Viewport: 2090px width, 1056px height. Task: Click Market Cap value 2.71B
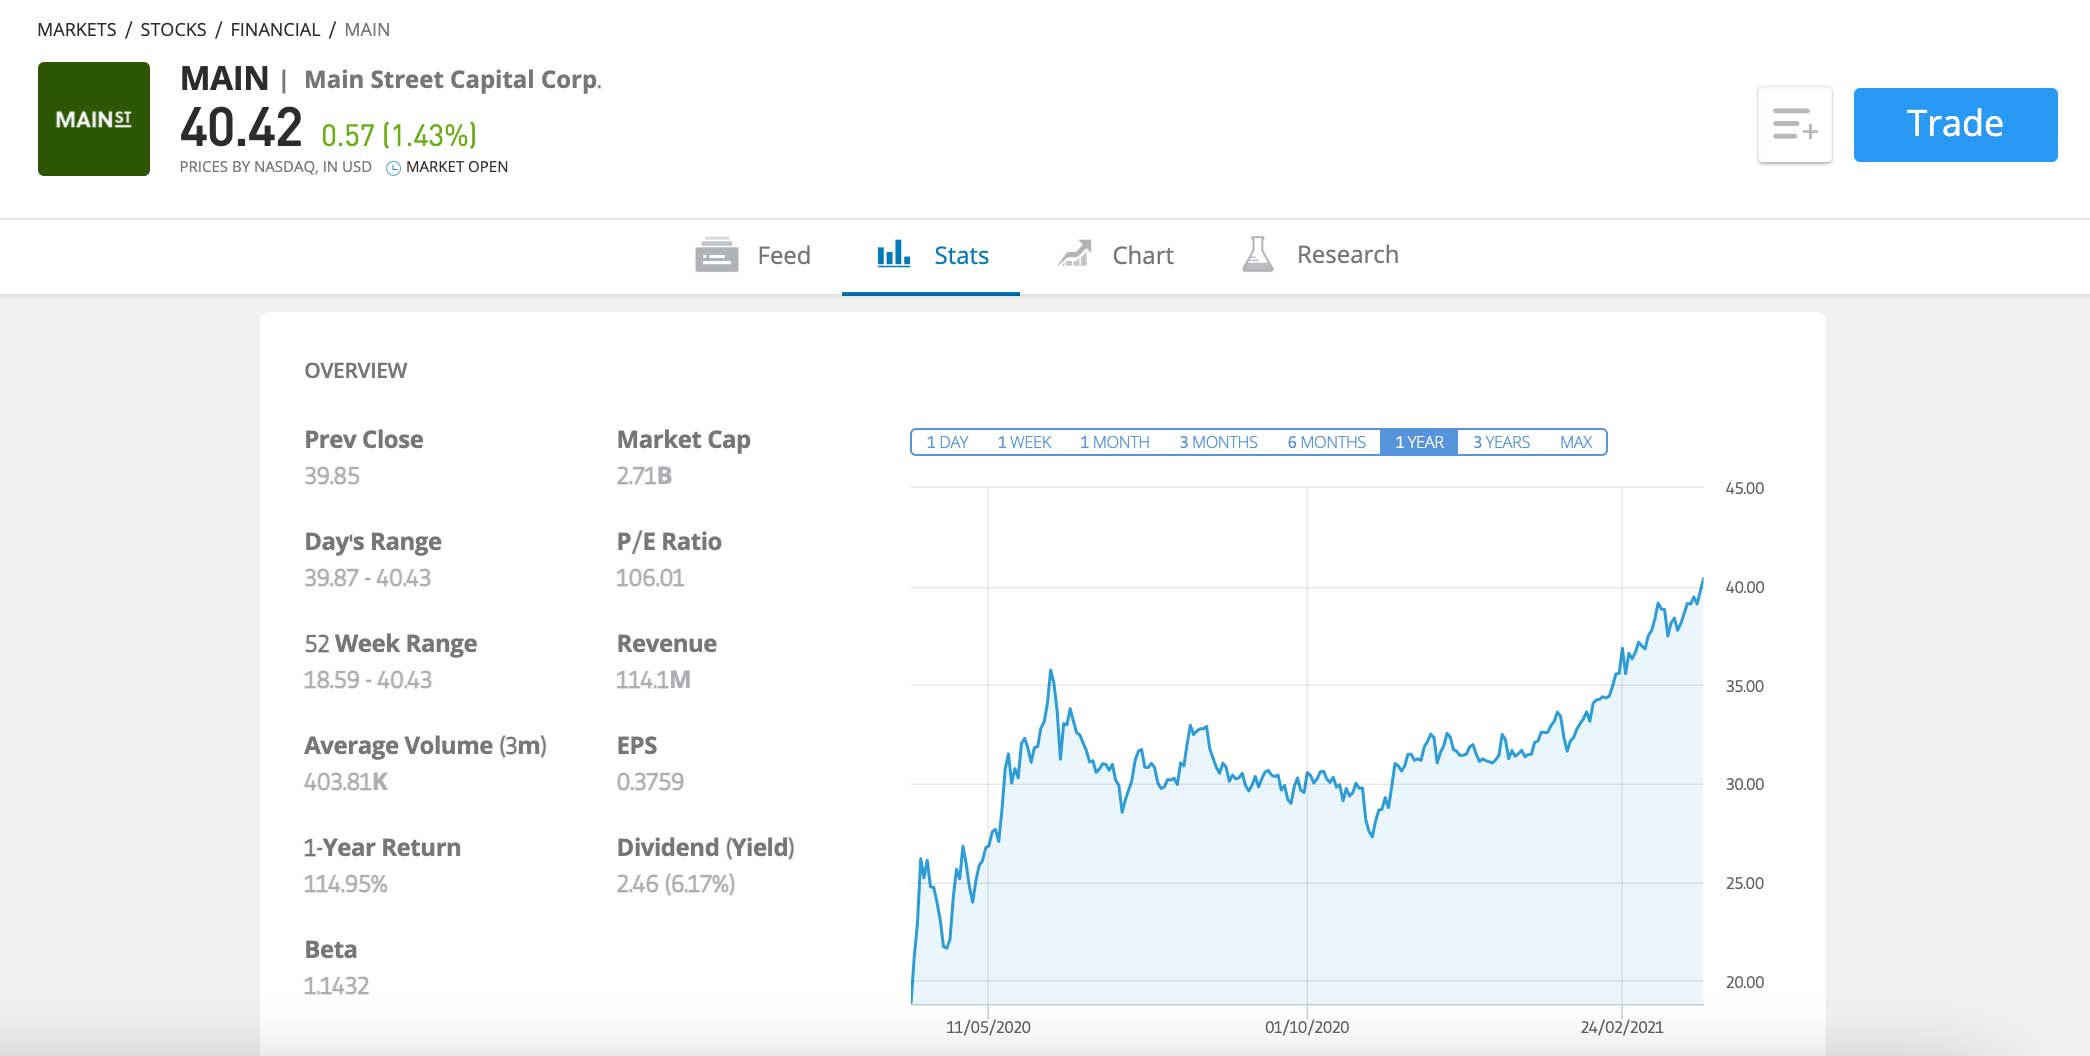(x=644, y=476)
